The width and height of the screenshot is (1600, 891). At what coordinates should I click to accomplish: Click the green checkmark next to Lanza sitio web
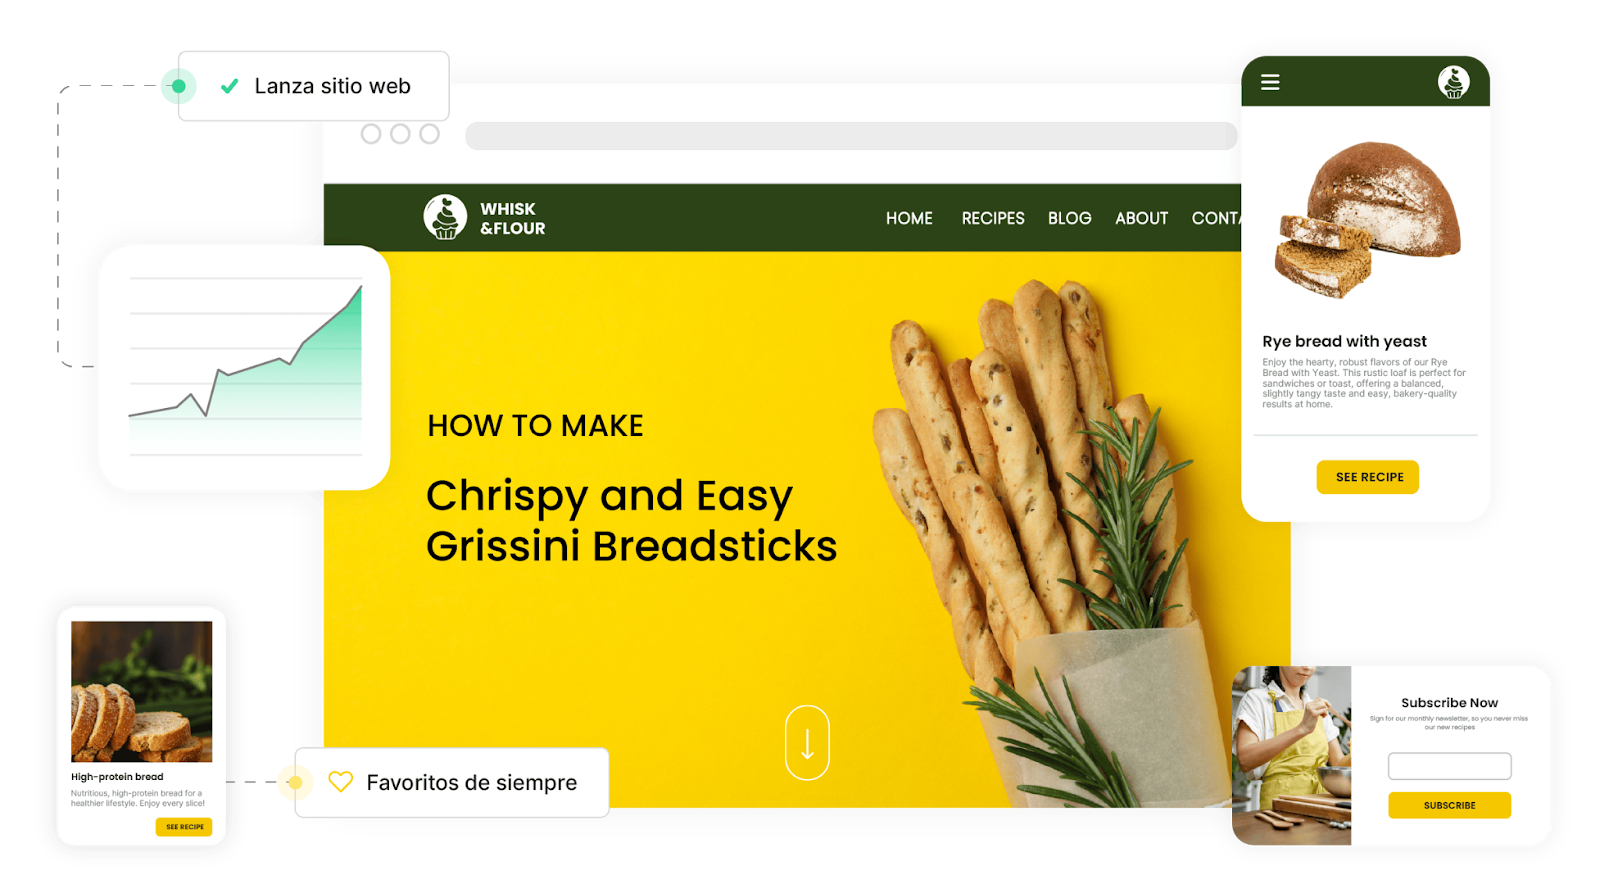pos(229,86)
